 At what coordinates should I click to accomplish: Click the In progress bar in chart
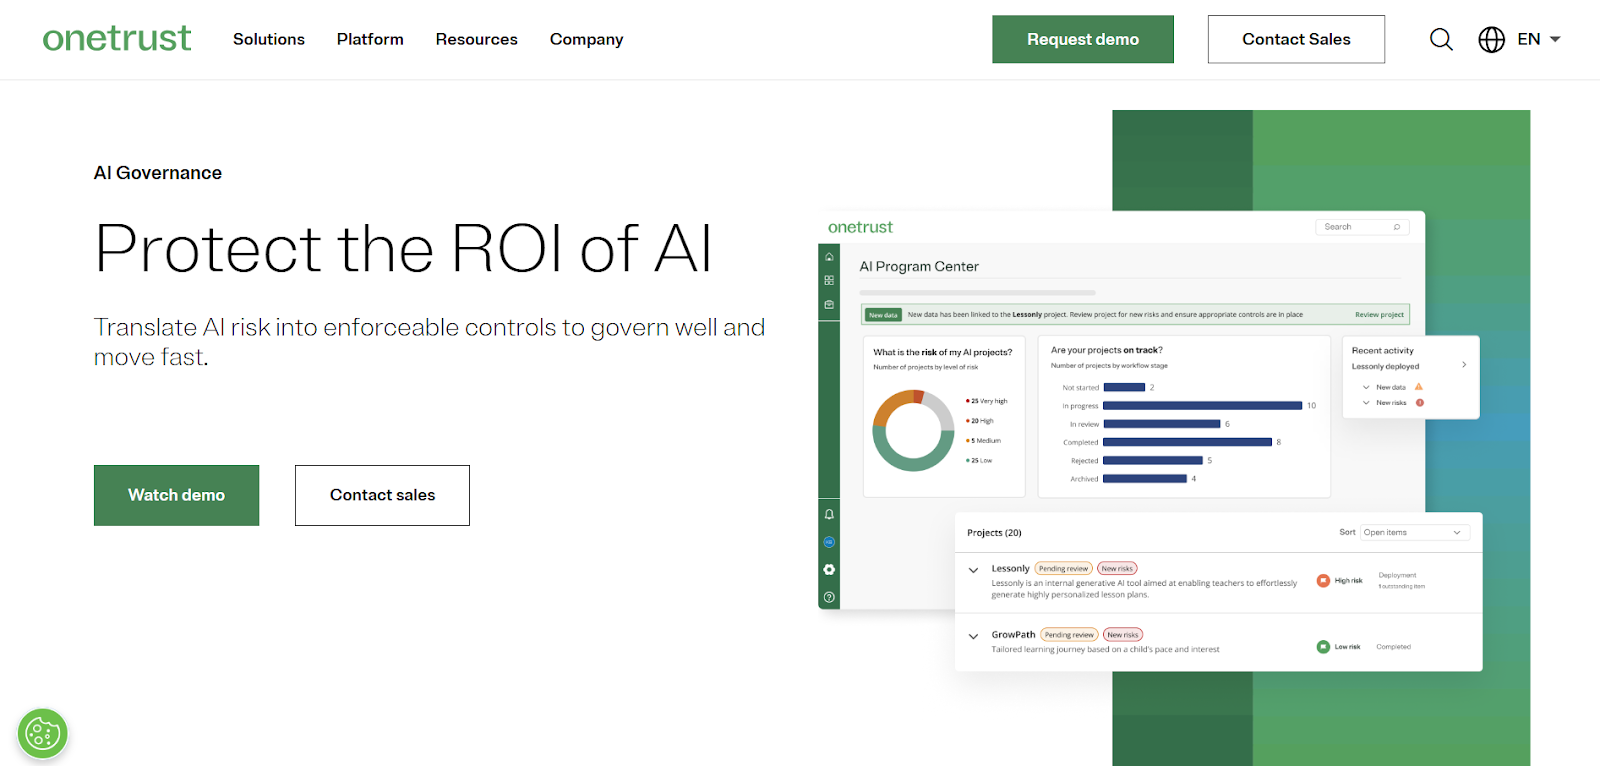[x=1202, y=405]
